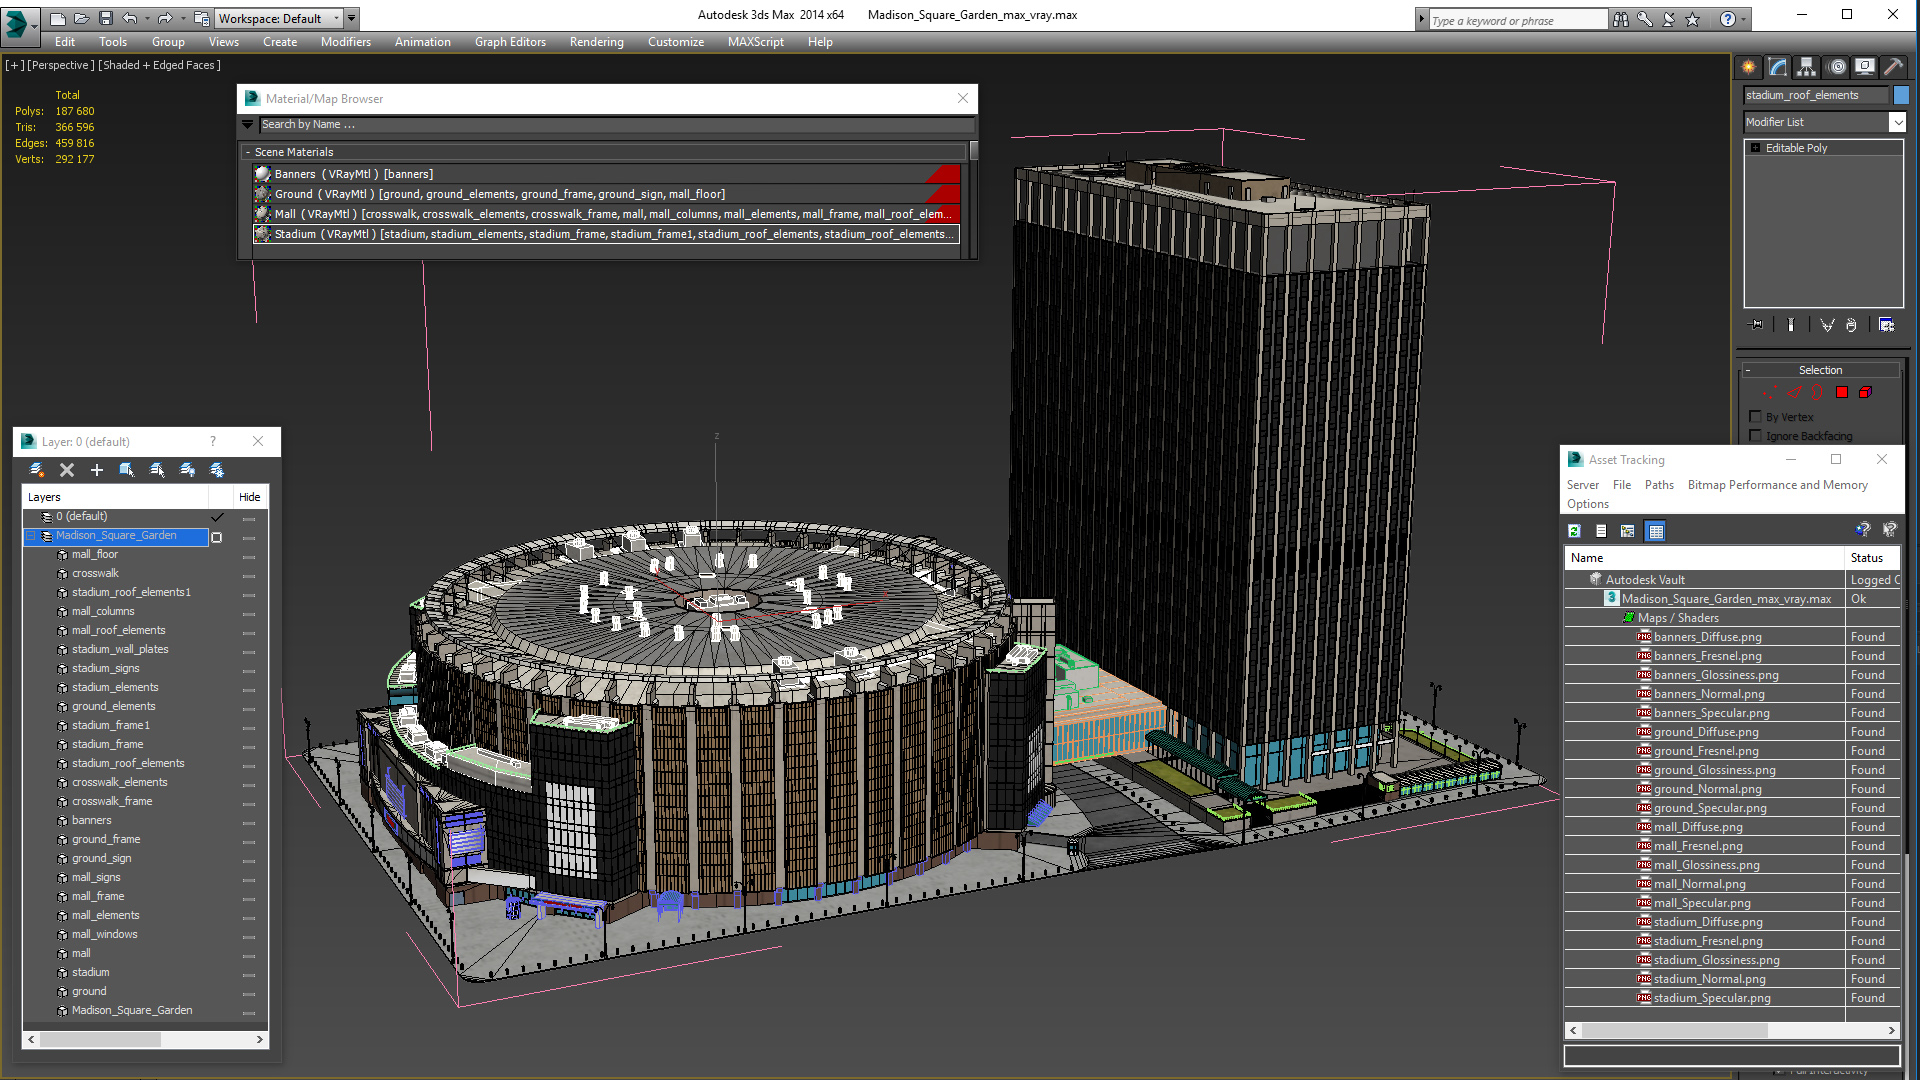Click Freeze/Unfreeze All Layers snowflake icon
The image size is (1920, 1080).
tap(217, 470)
